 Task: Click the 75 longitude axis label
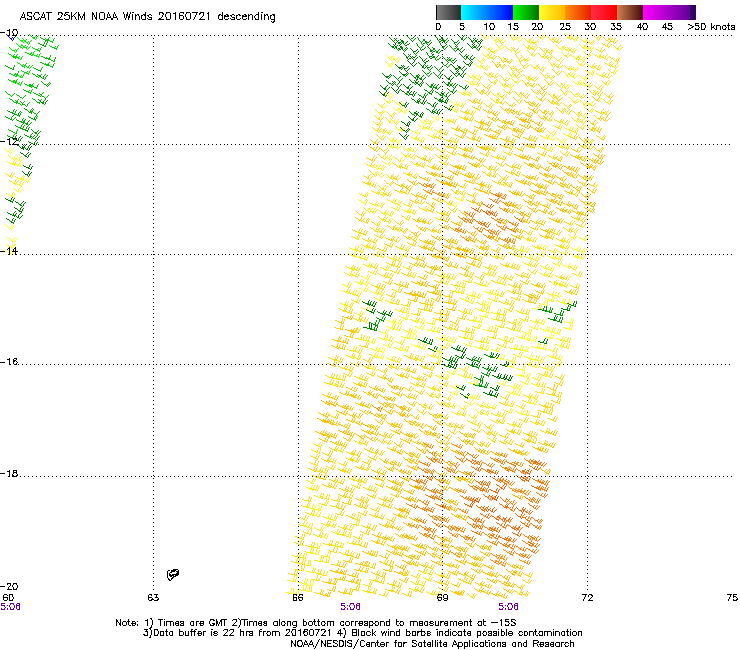click(x=732, y=598)
